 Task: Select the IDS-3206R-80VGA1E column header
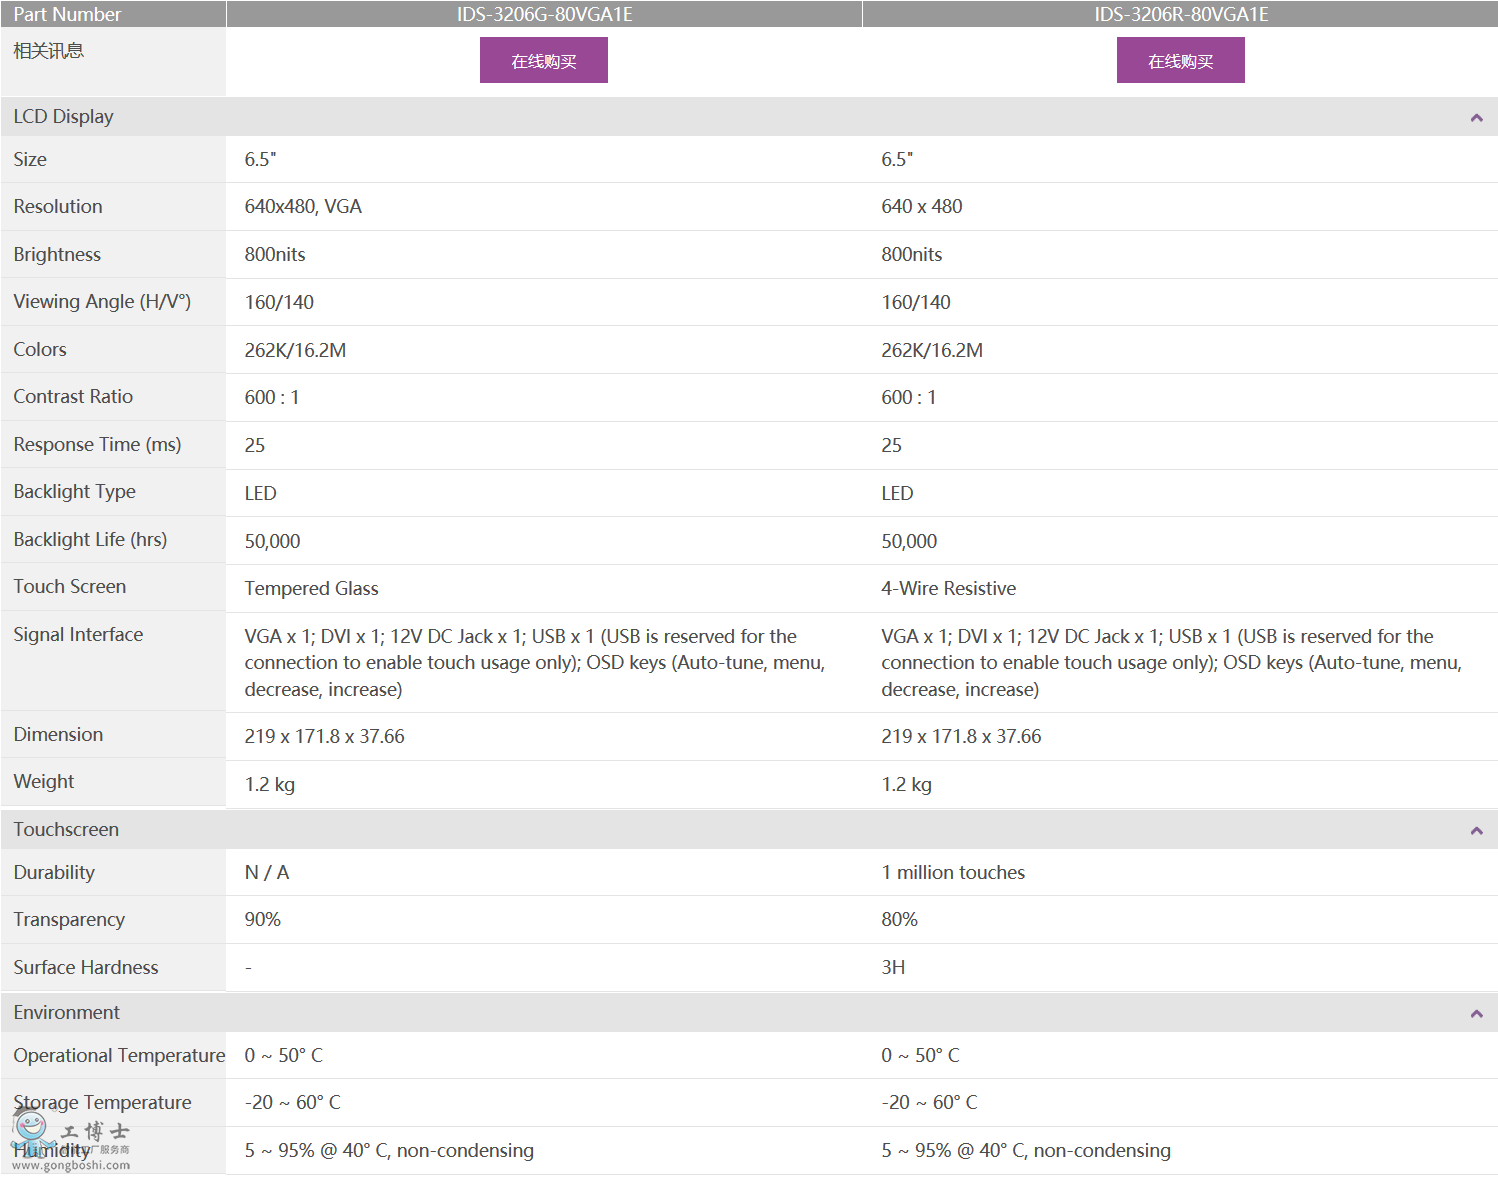(1181, 14)
